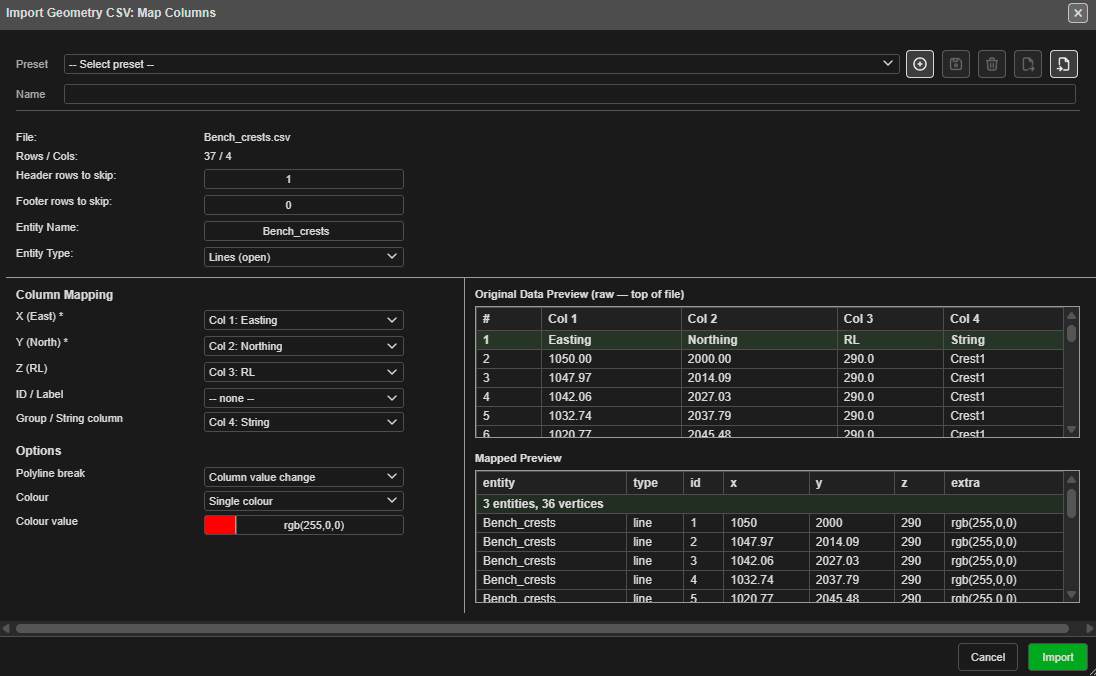Open the Z (RL) column dropdown
This screenshot has width=1096, height=676.
point(303,372)
